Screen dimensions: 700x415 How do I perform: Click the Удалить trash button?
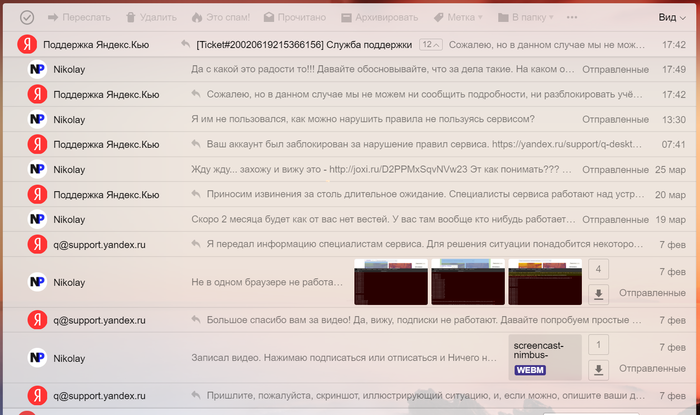click(151, 17)
